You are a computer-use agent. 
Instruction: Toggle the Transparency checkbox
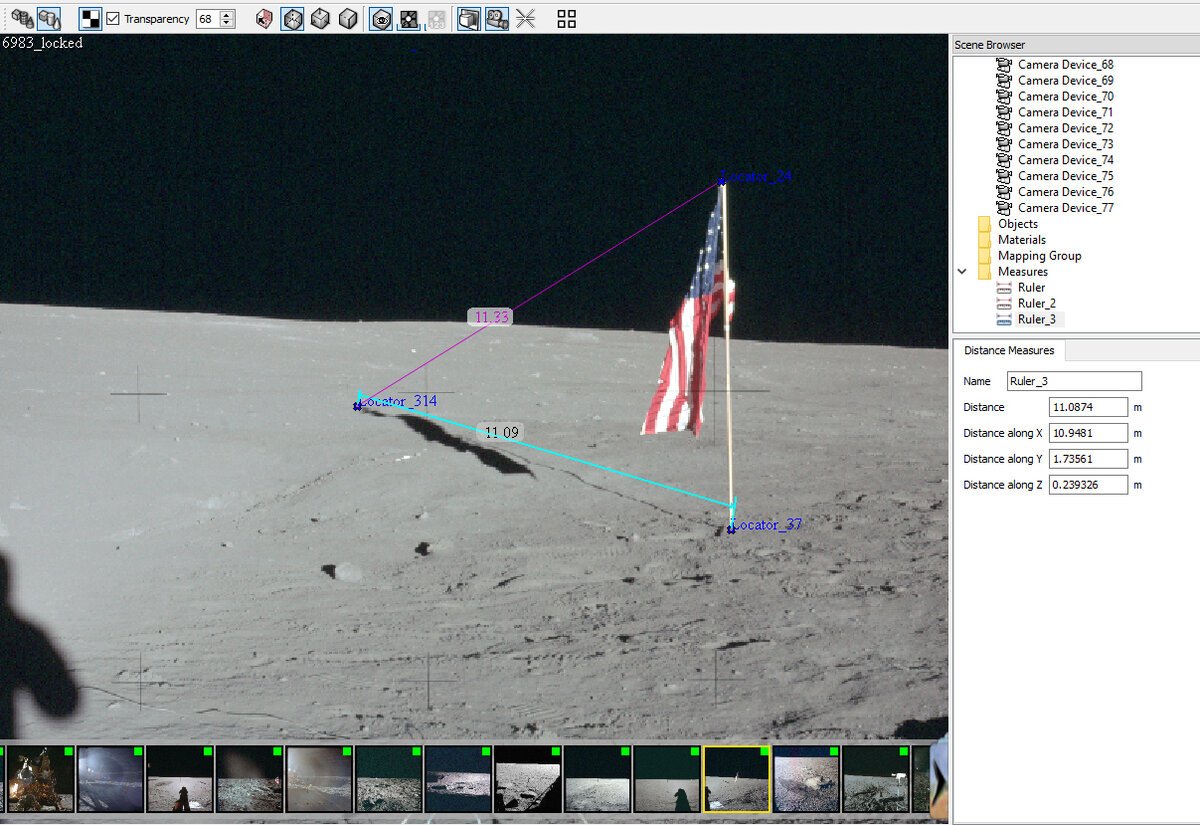coord(113,18)
